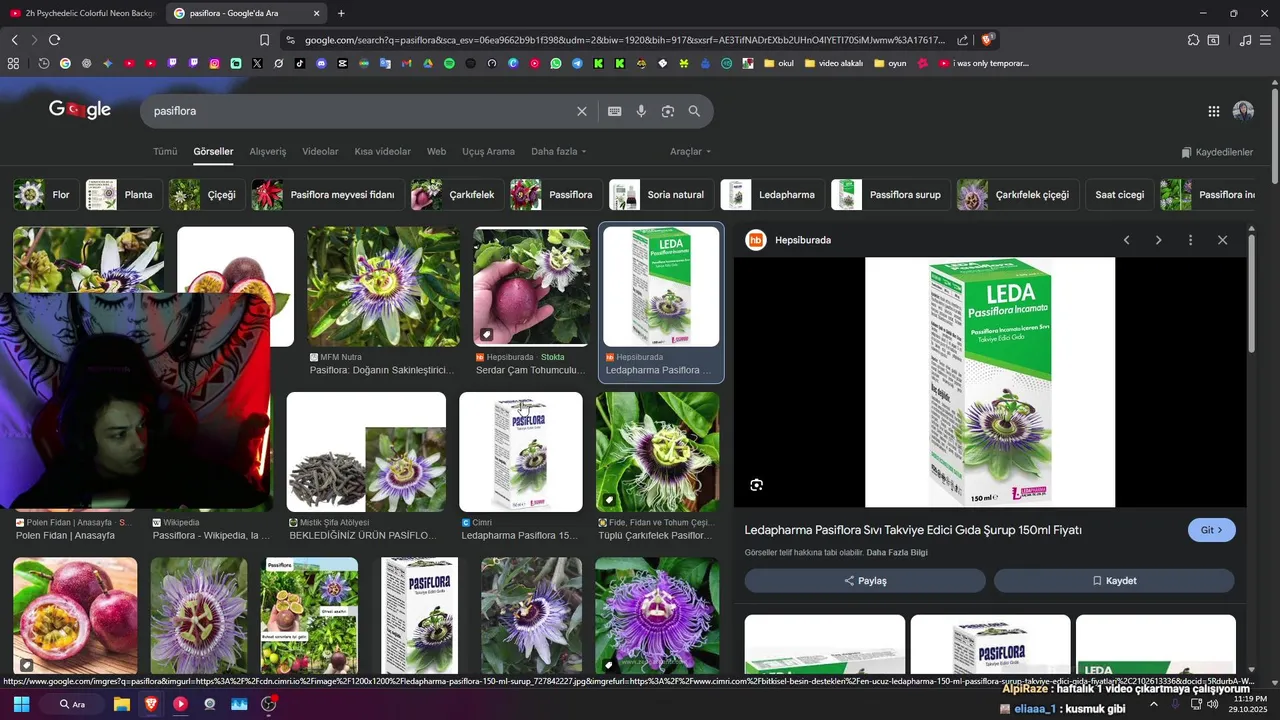
Task: Open the "oyun" bookmarks folder
Action: coord(890,63)
